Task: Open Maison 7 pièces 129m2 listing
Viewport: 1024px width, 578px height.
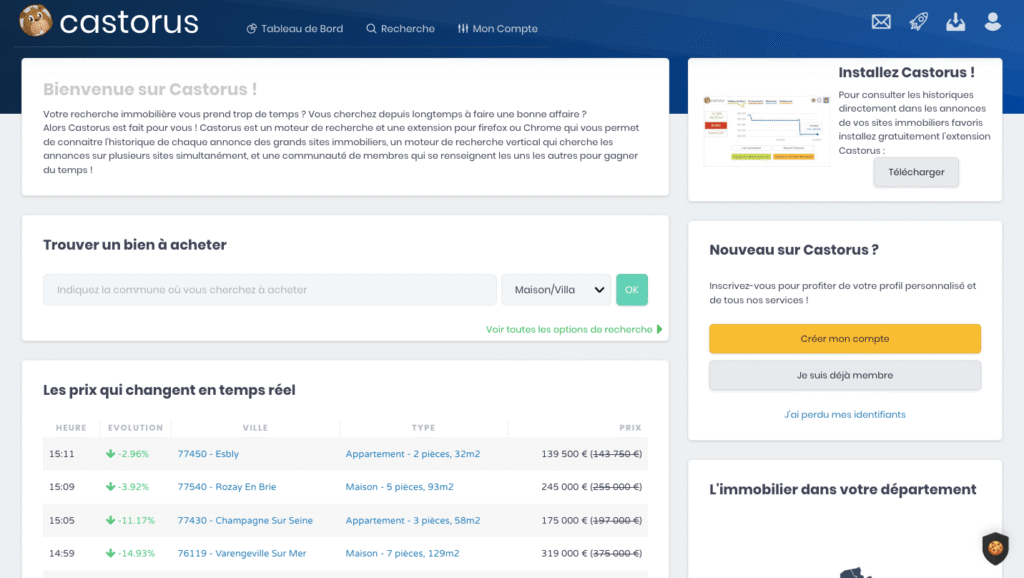Action: pos(402,553)
